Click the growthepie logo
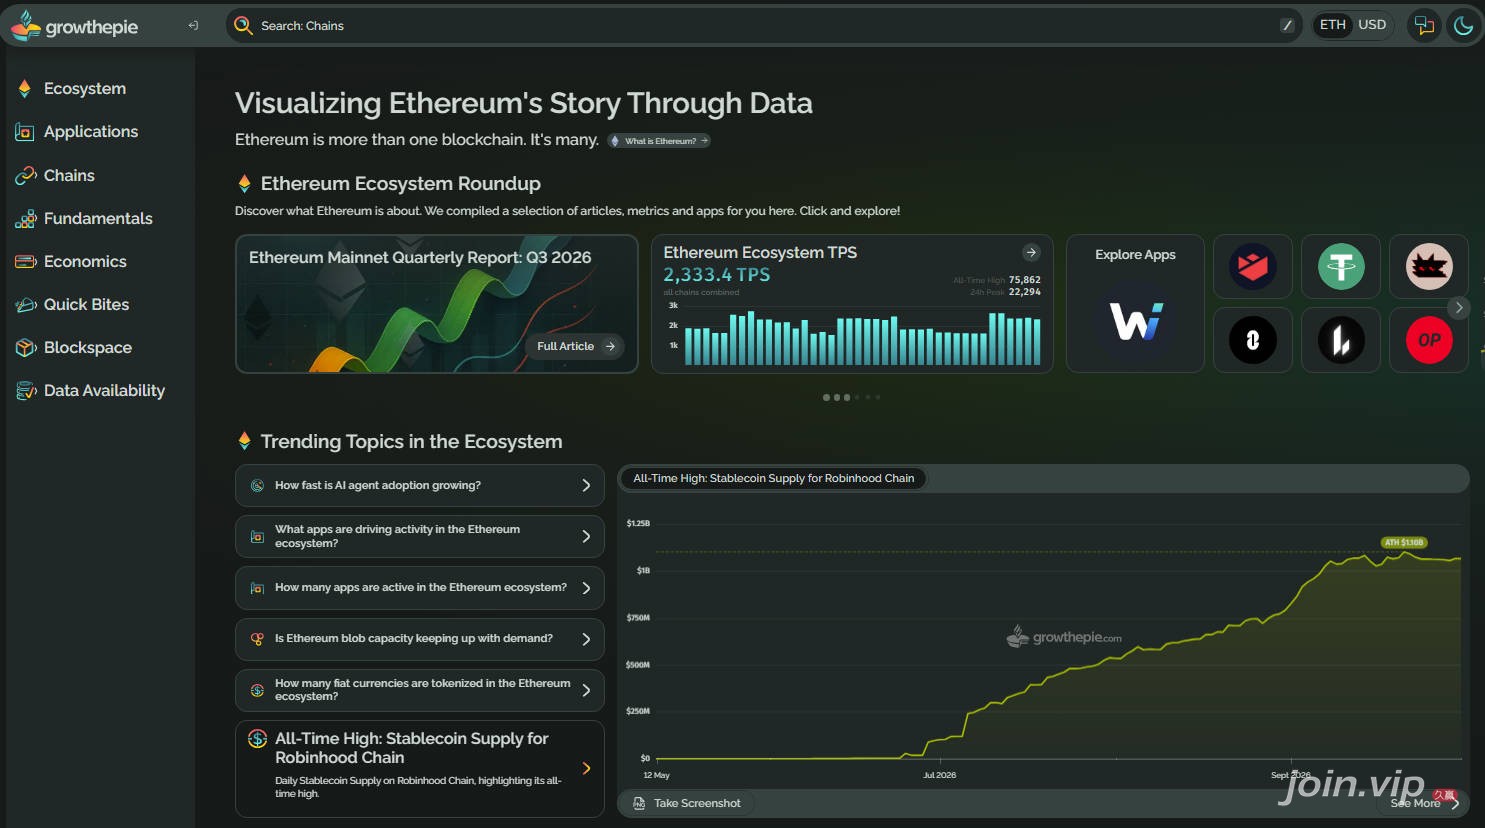 tap(75, 26)
